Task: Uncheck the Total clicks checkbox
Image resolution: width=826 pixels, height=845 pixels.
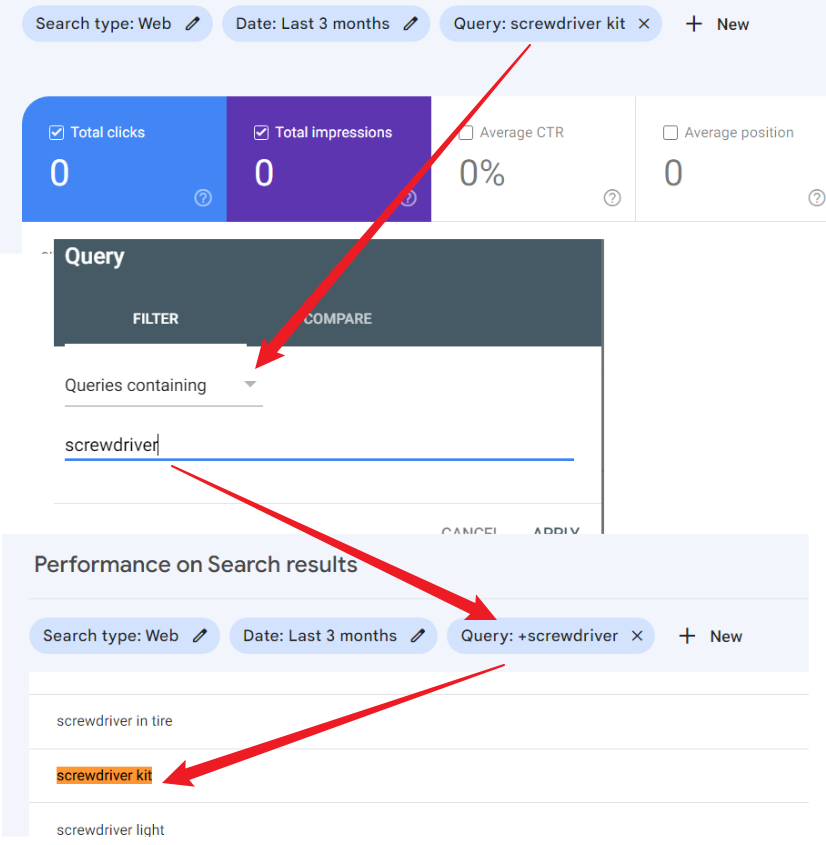Action: [57, 132]
